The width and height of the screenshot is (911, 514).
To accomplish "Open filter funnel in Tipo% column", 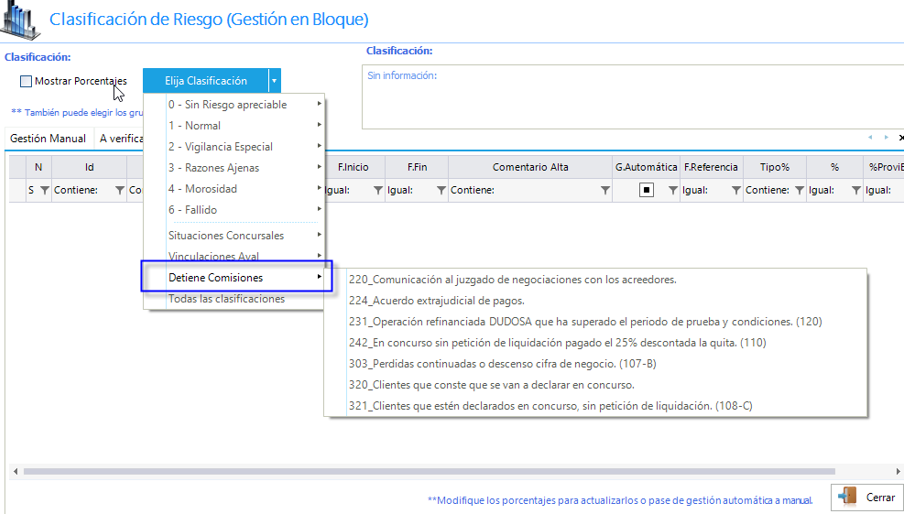I will point(799,190).
